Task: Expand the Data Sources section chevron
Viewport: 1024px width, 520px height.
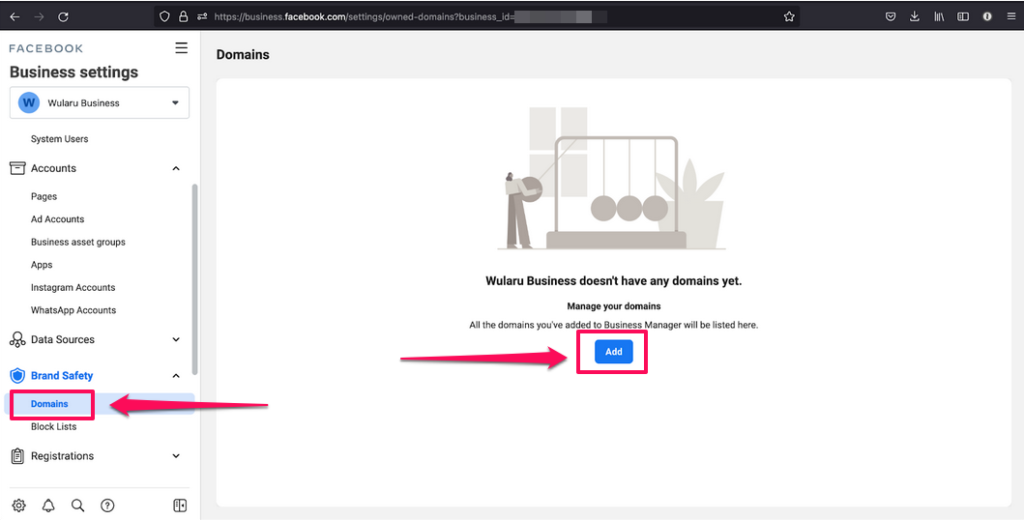Action: [176, 340]
